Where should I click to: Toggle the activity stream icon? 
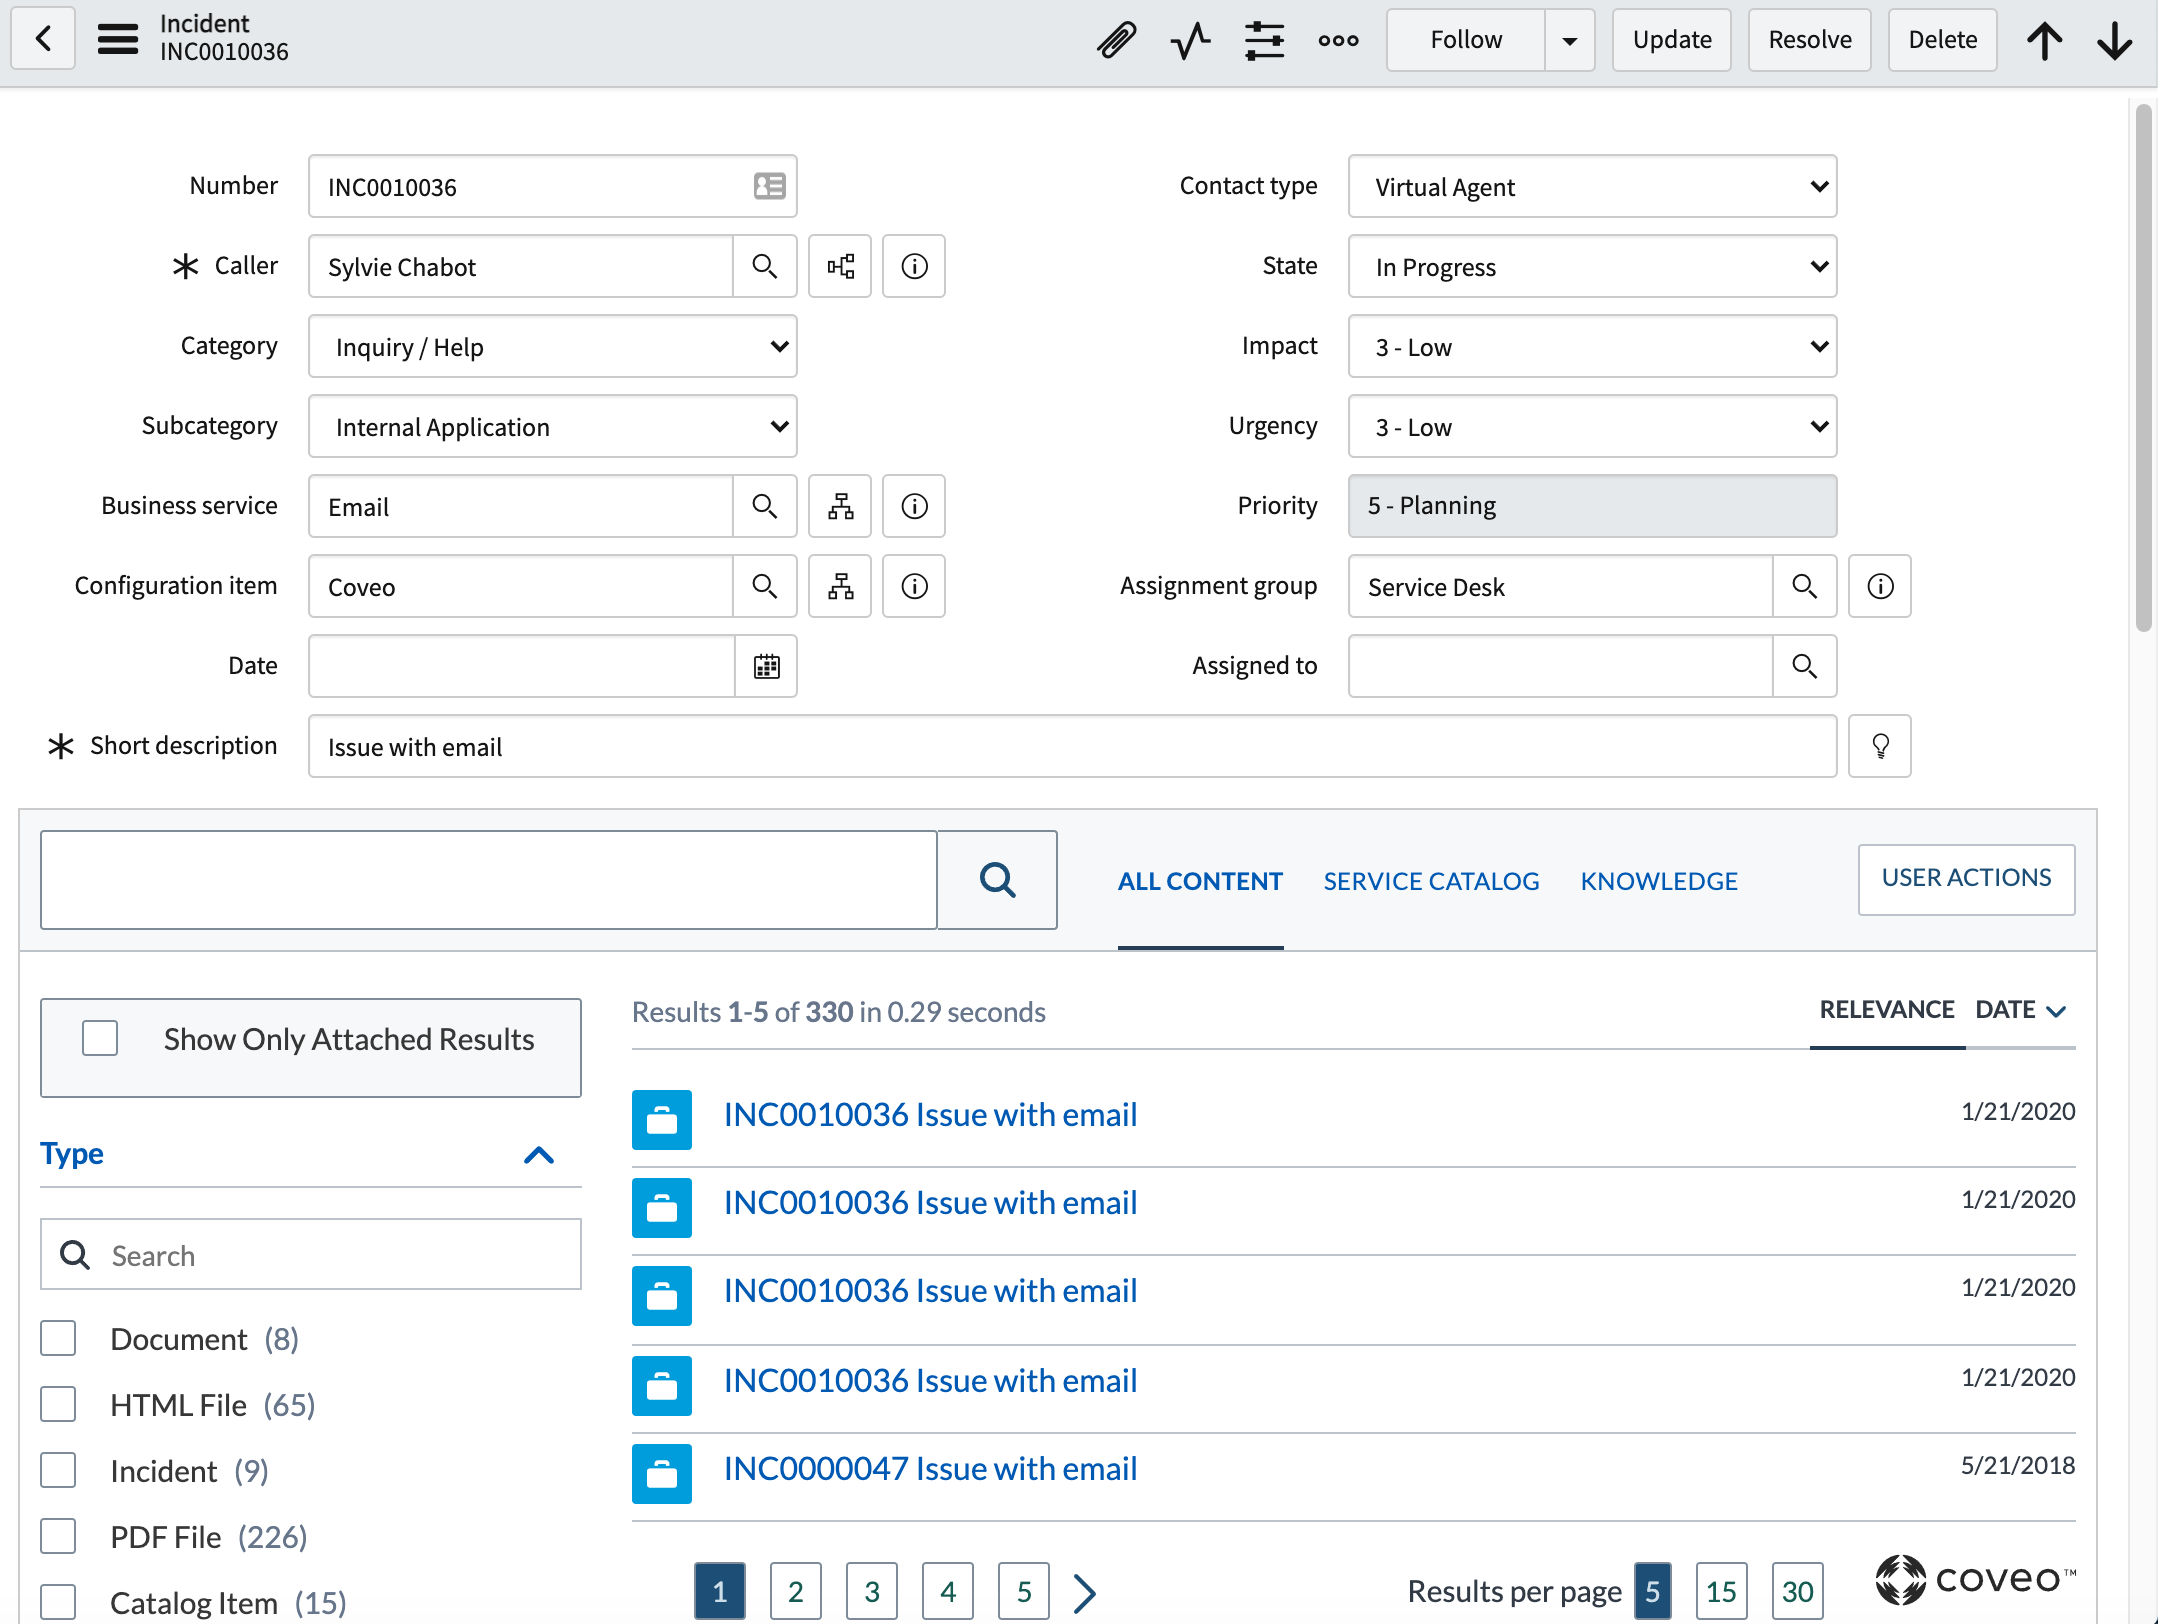[x=1190, y=40]
